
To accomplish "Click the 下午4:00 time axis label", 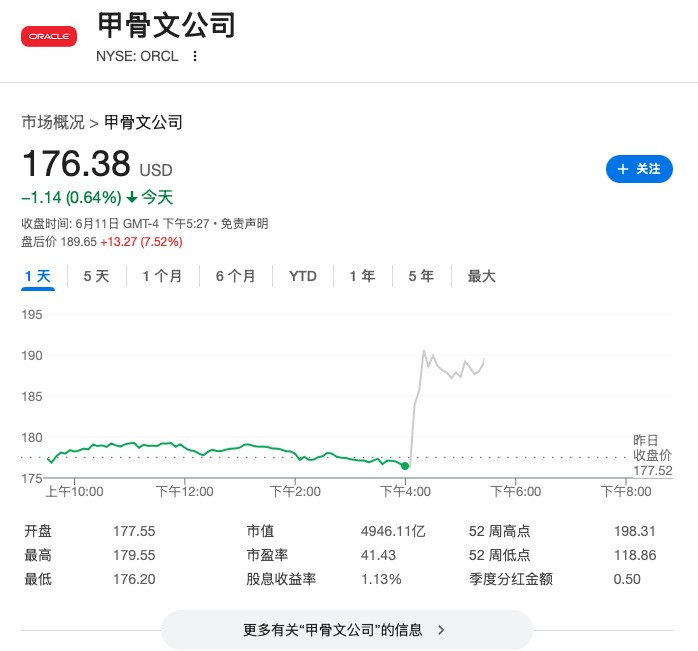I will pyautogui.click(x=405, y=492).
